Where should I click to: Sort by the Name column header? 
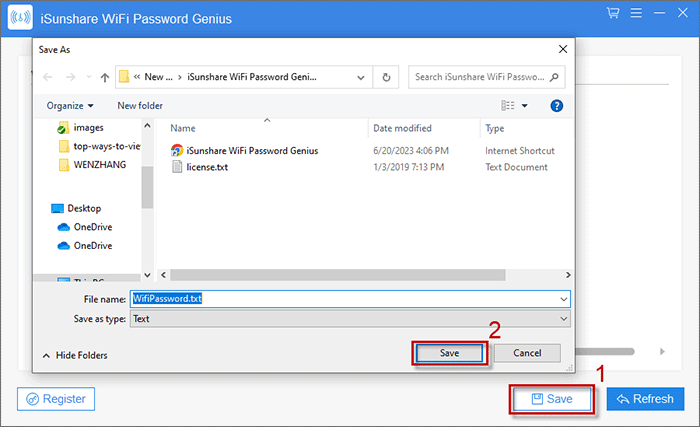[x=183, y=128]
